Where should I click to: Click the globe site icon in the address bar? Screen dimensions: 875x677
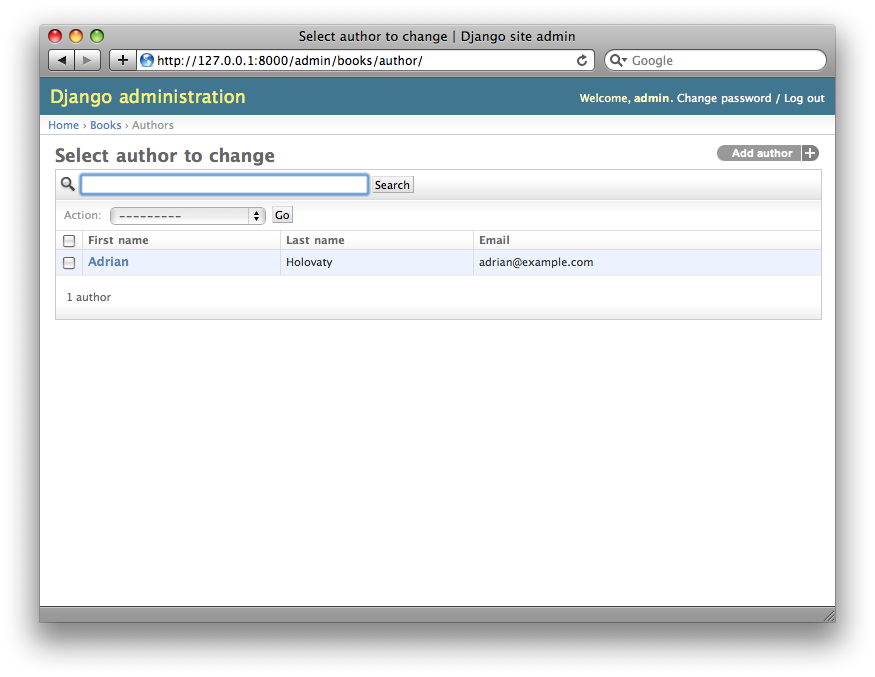tap(147, 60)
